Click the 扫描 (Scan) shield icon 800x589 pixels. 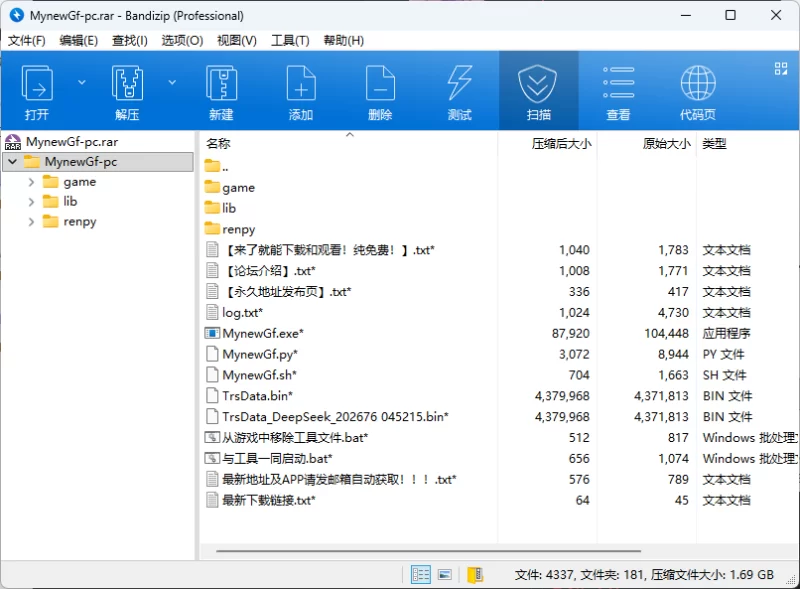538,83
